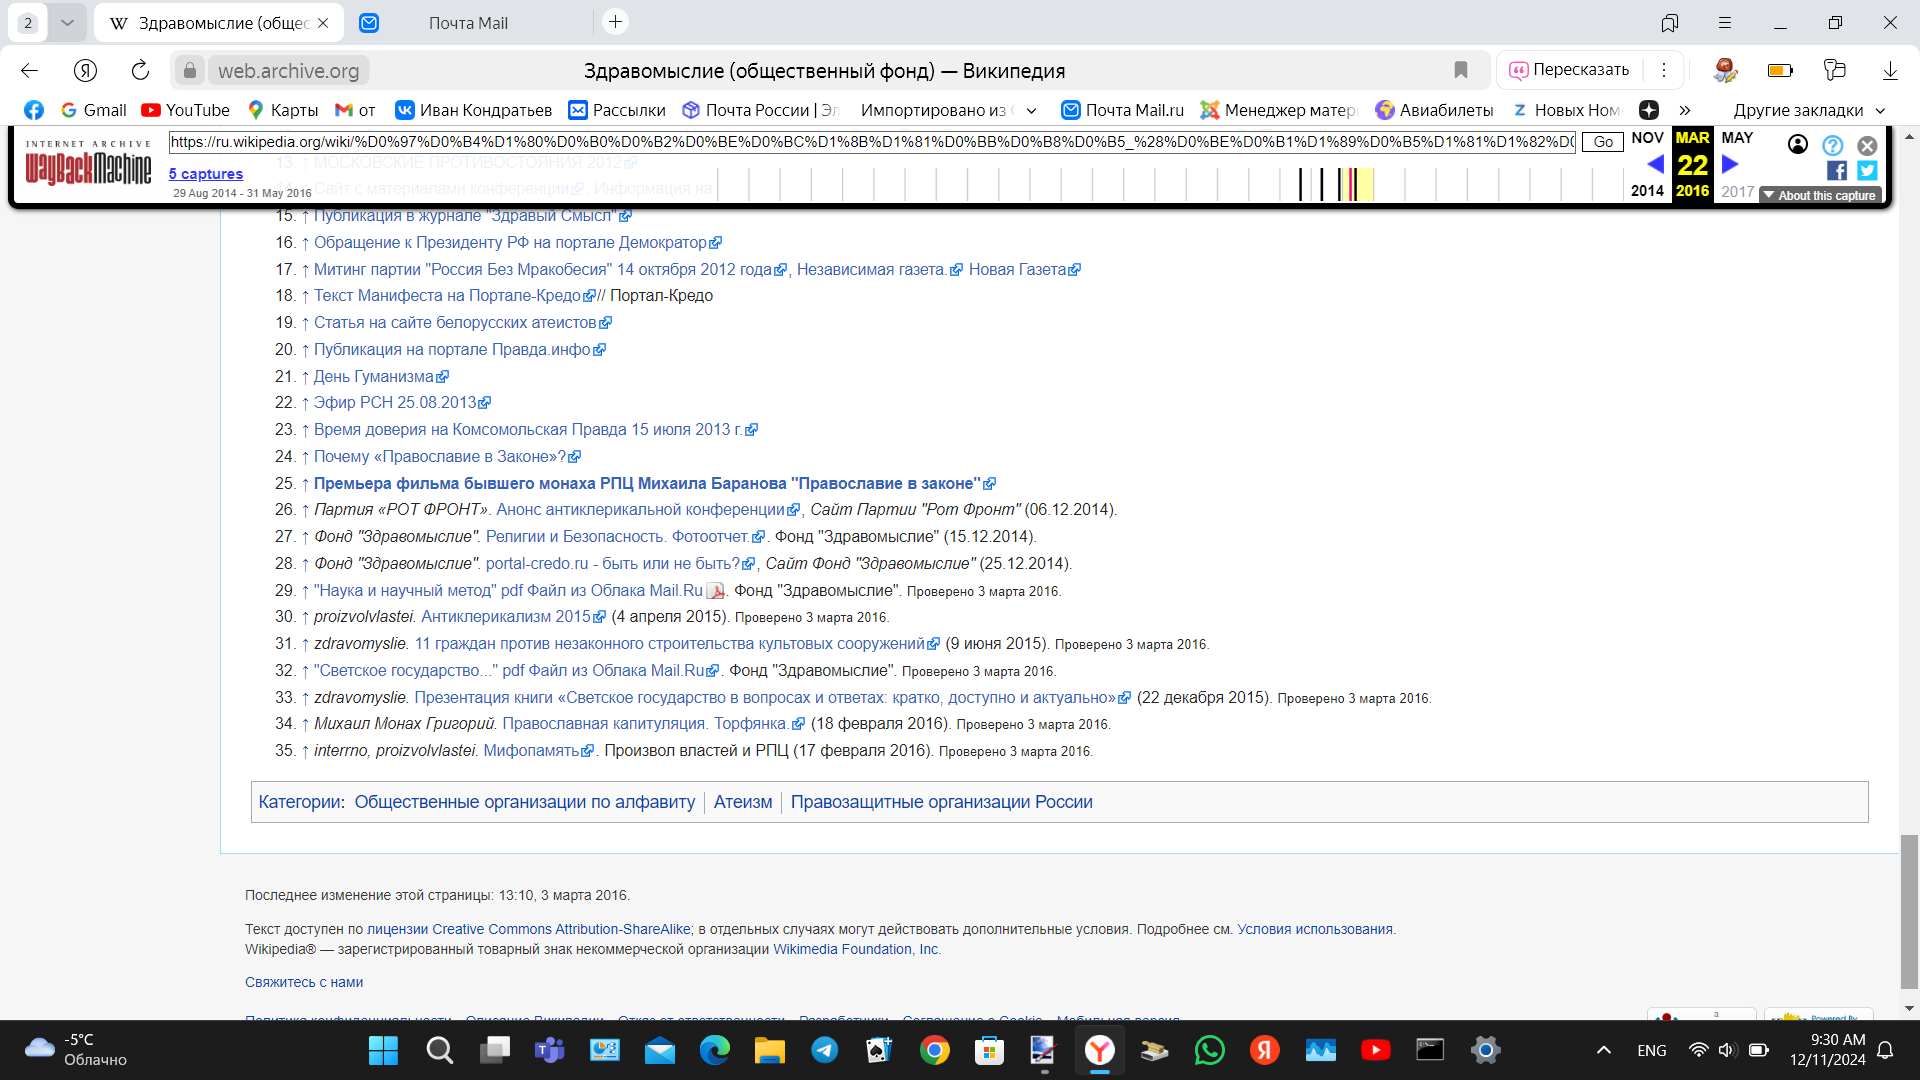Select the Здравомыслие Wikipedia tab

(x=218, y=23)
